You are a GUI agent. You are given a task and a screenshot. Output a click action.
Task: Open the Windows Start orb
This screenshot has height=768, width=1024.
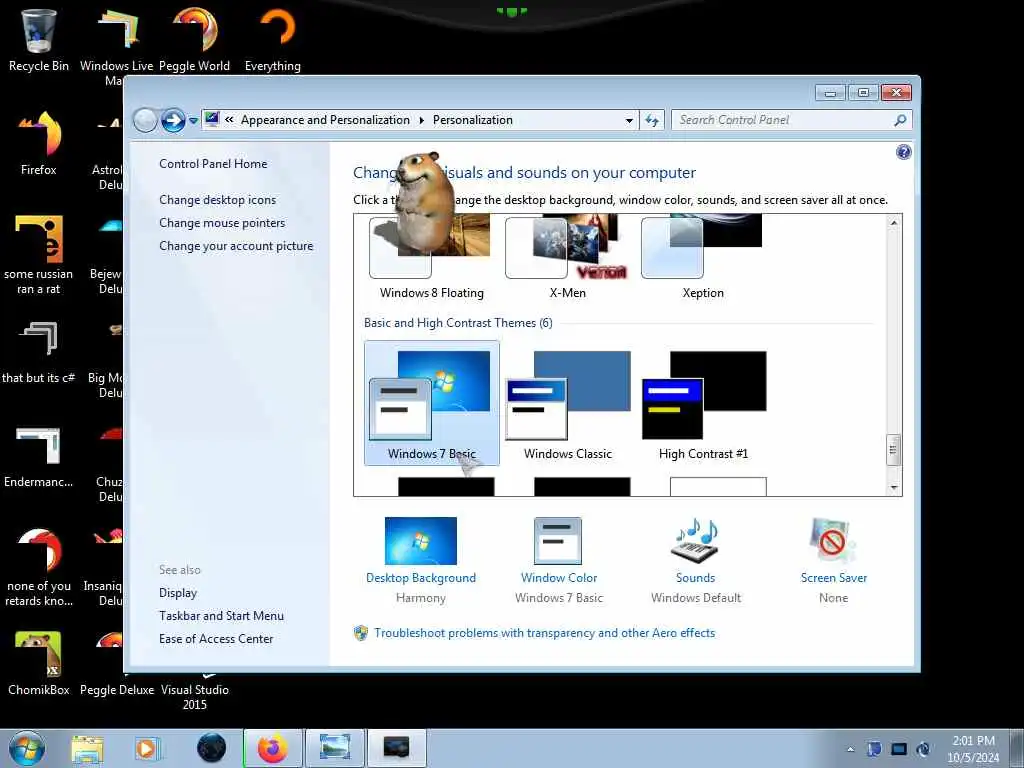[x=27, y=748]
